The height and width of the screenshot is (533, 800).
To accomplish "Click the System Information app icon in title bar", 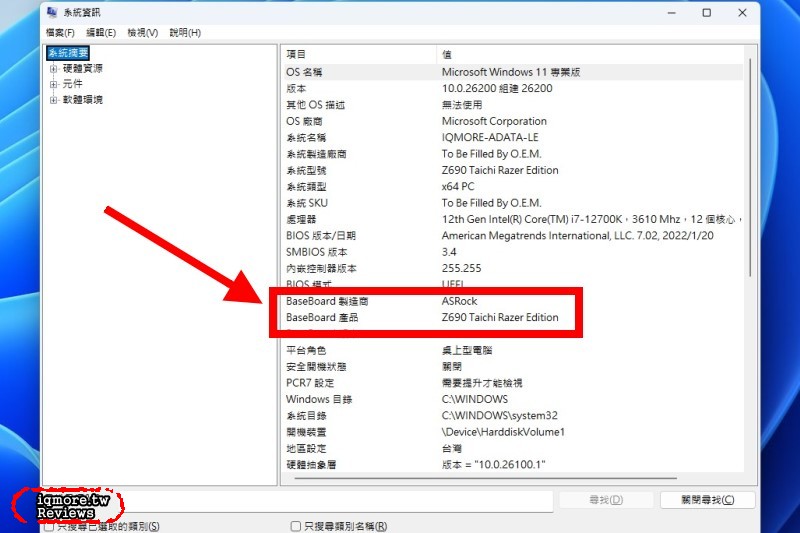I will 52,12.
